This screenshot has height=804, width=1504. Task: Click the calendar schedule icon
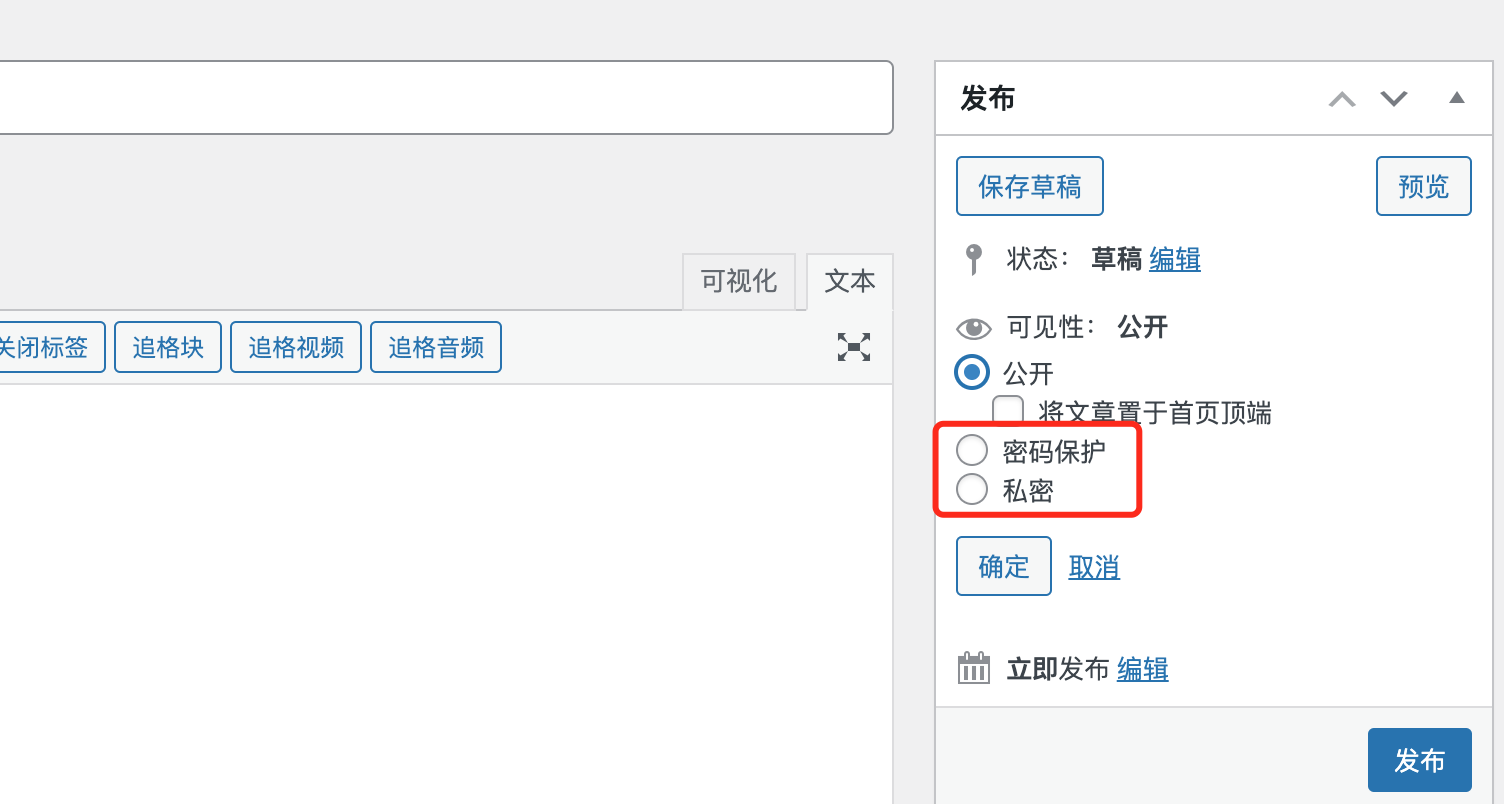click(x=974, y=668)
